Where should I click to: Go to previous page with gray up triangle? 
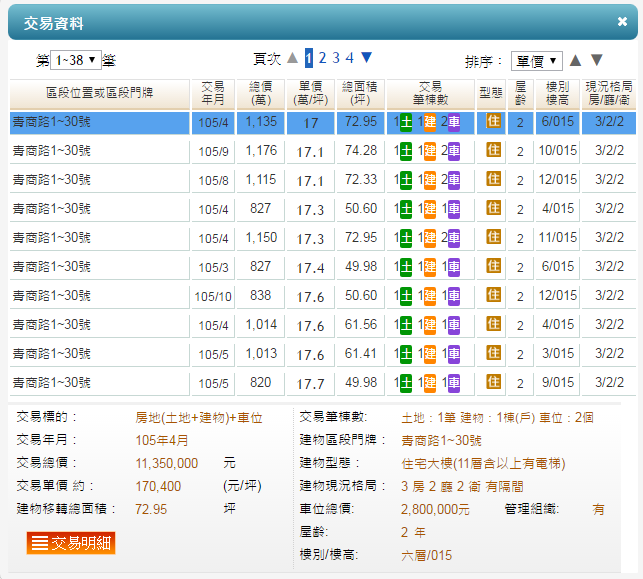pyautogui.click(x=292, y=58)
